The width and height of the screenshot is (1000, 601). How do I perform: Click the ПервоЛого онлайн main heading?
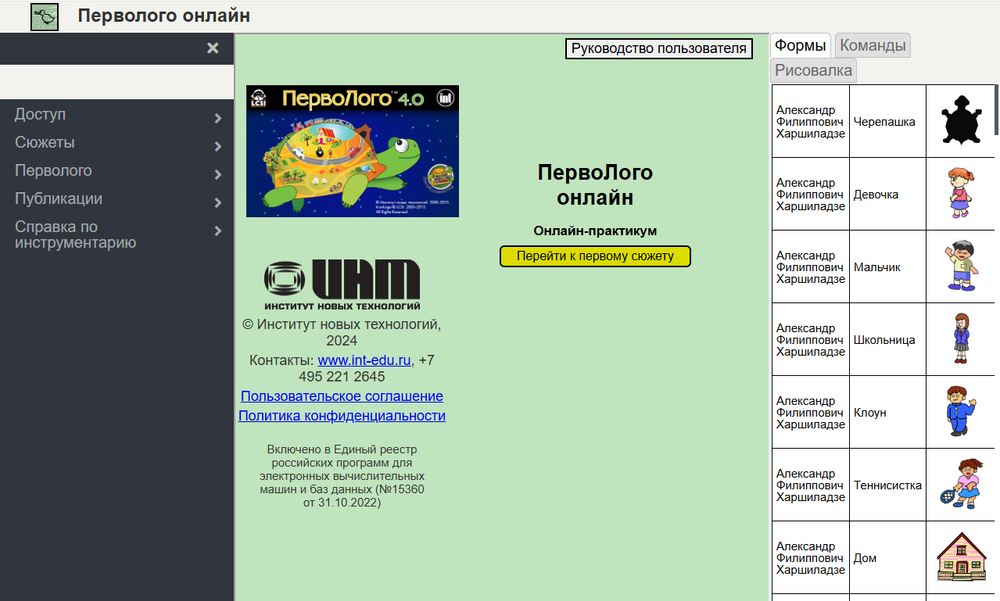(x=595, y=184)
